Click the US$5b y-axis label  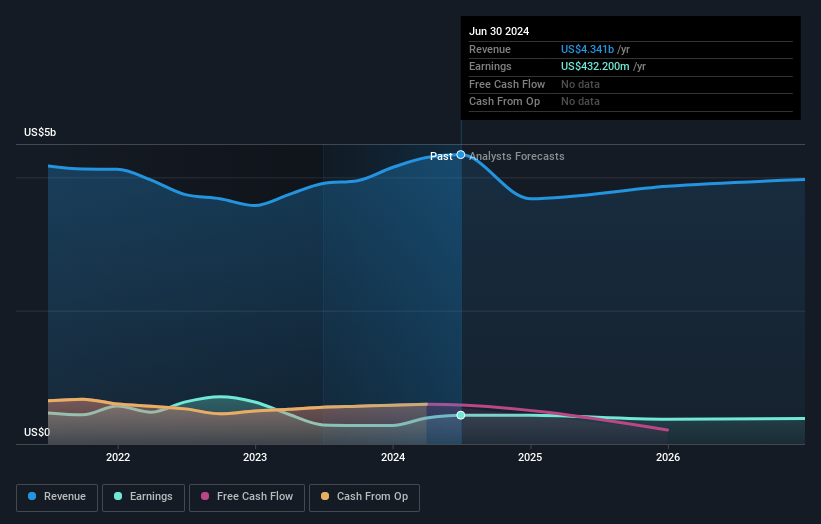40,132
